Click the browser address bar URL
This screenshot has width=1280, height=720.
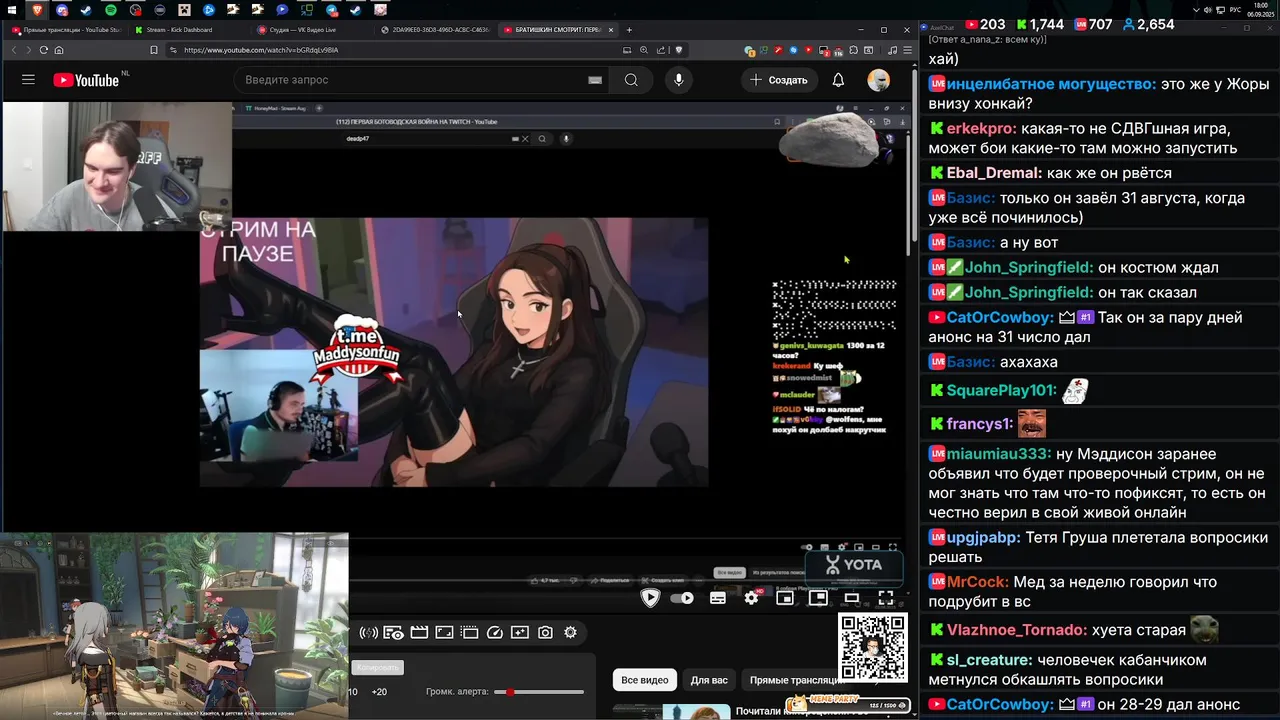[x=262, y=50]
